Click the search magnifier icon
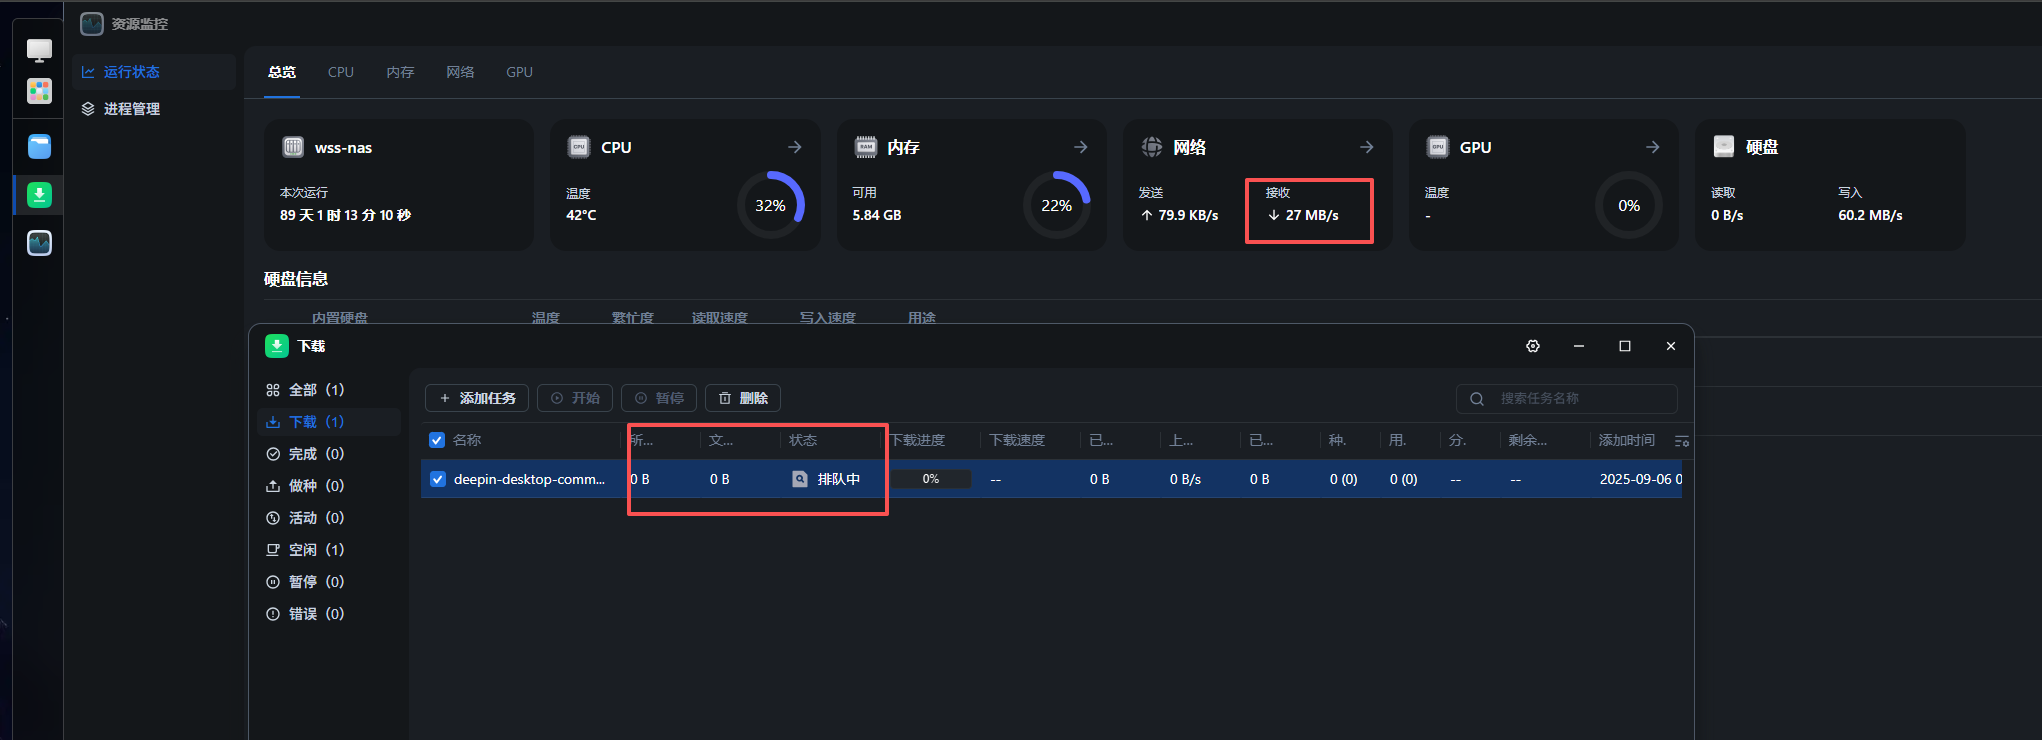Viewport: 2042px width, 740px height. point(1477,399)
